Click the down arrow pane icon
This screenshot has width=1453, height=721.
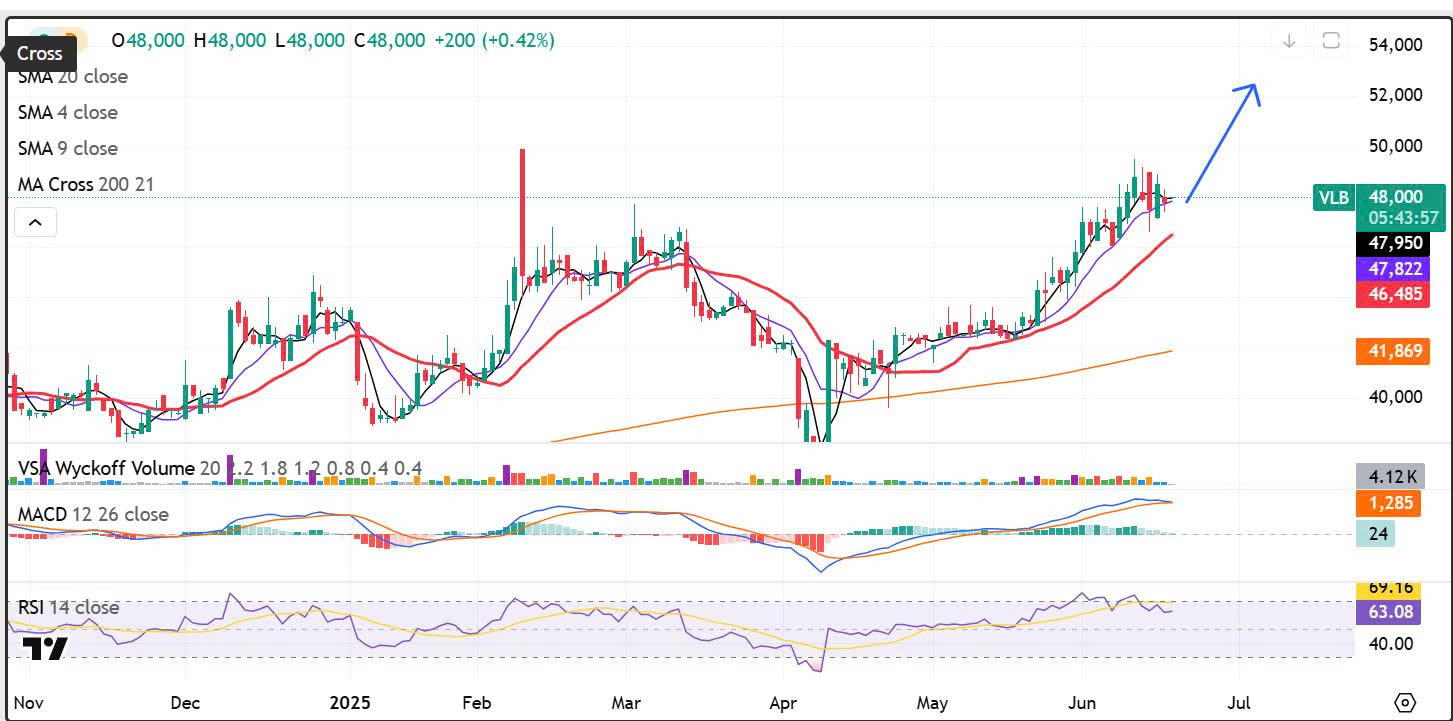point(1290,41)
